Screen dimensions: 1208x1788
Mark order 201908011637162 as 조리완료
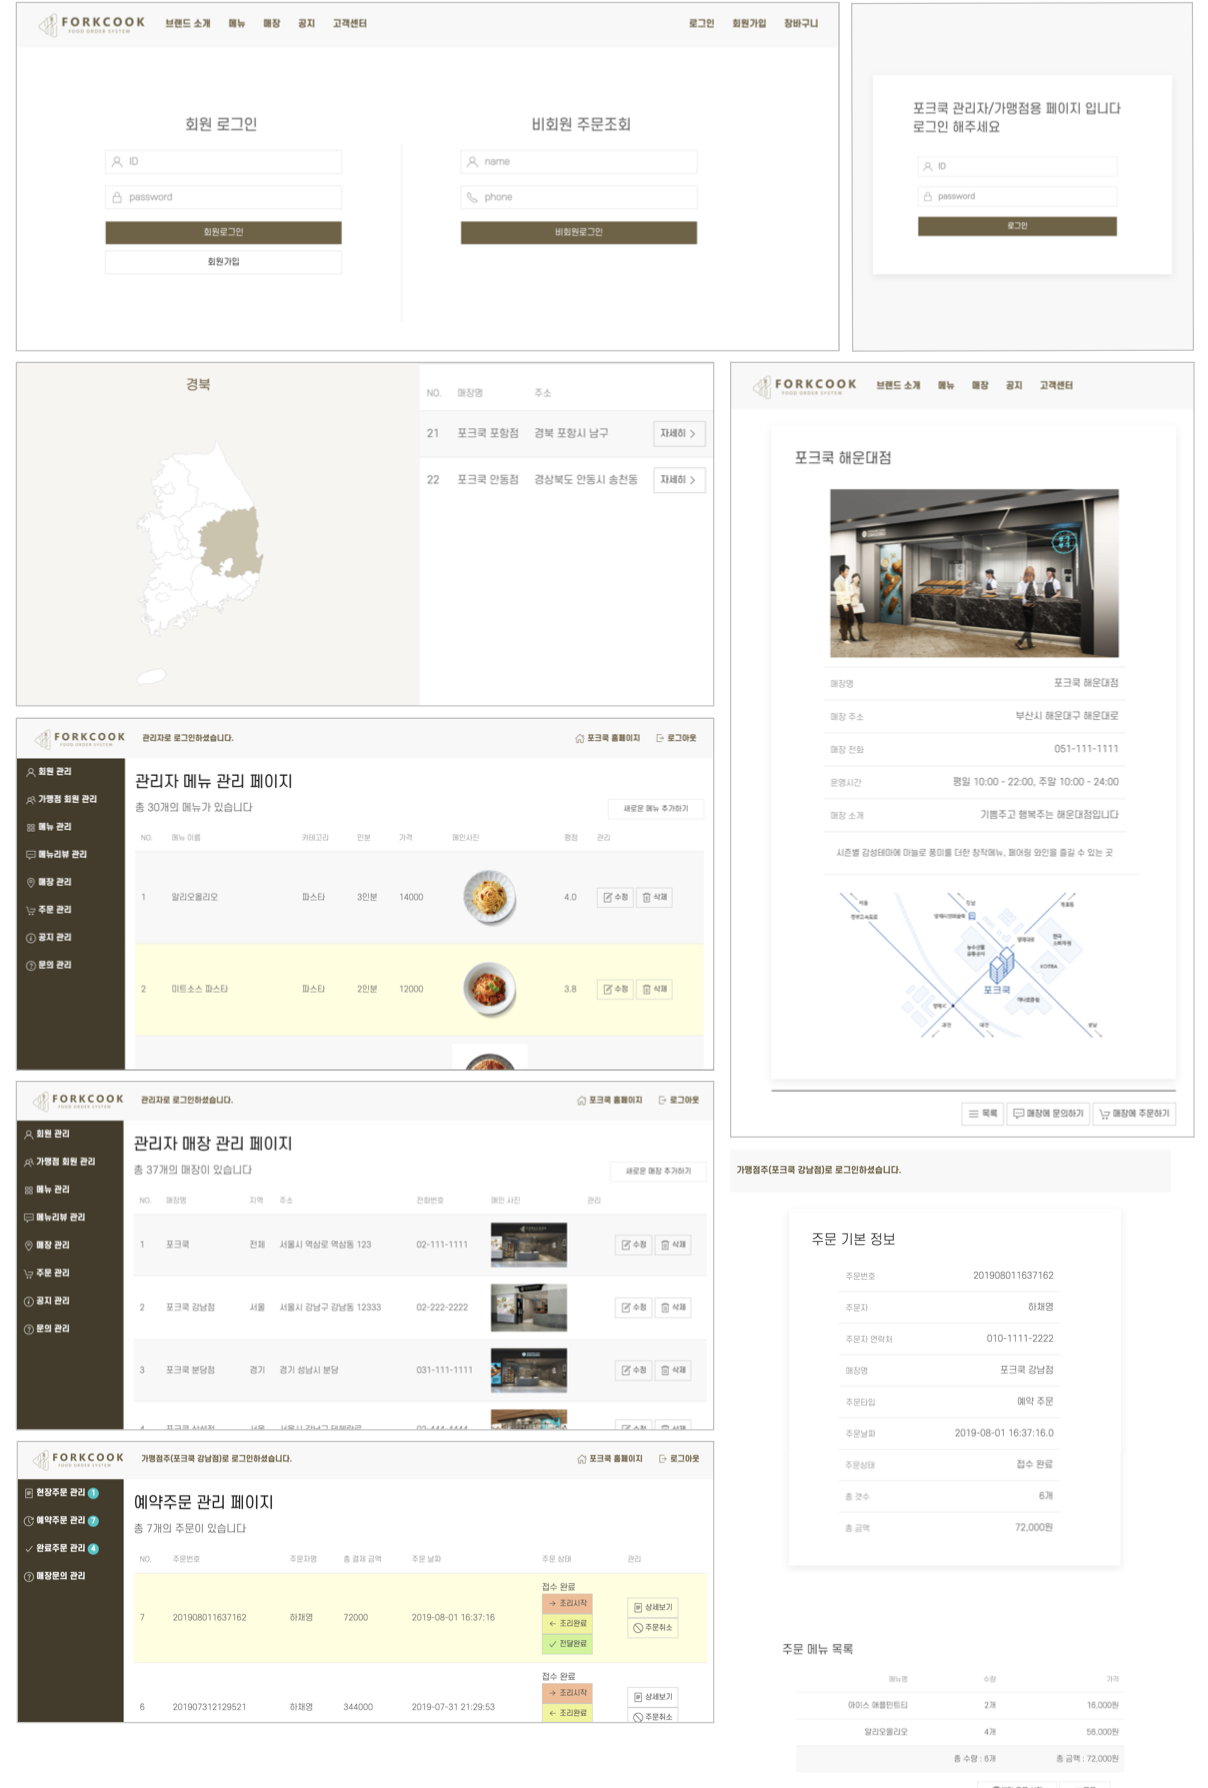567,1623
